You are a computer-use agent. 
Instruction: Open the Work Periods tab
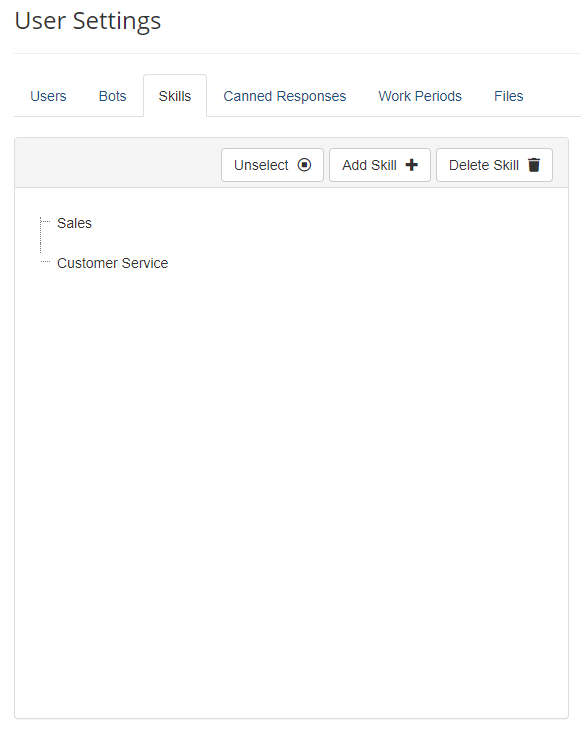420,96
